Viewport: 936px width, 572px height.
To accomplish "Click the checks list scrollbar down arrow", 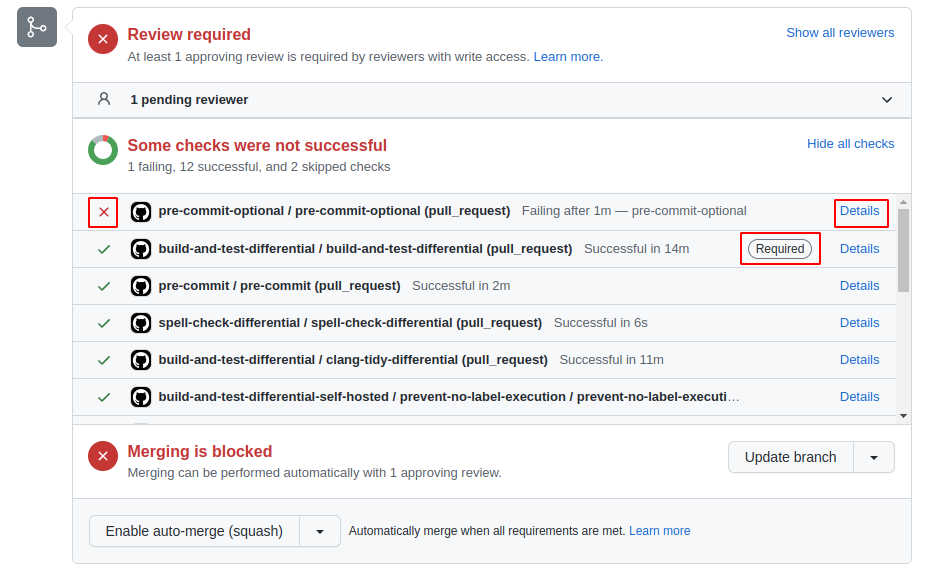I will tap(903, 415).
